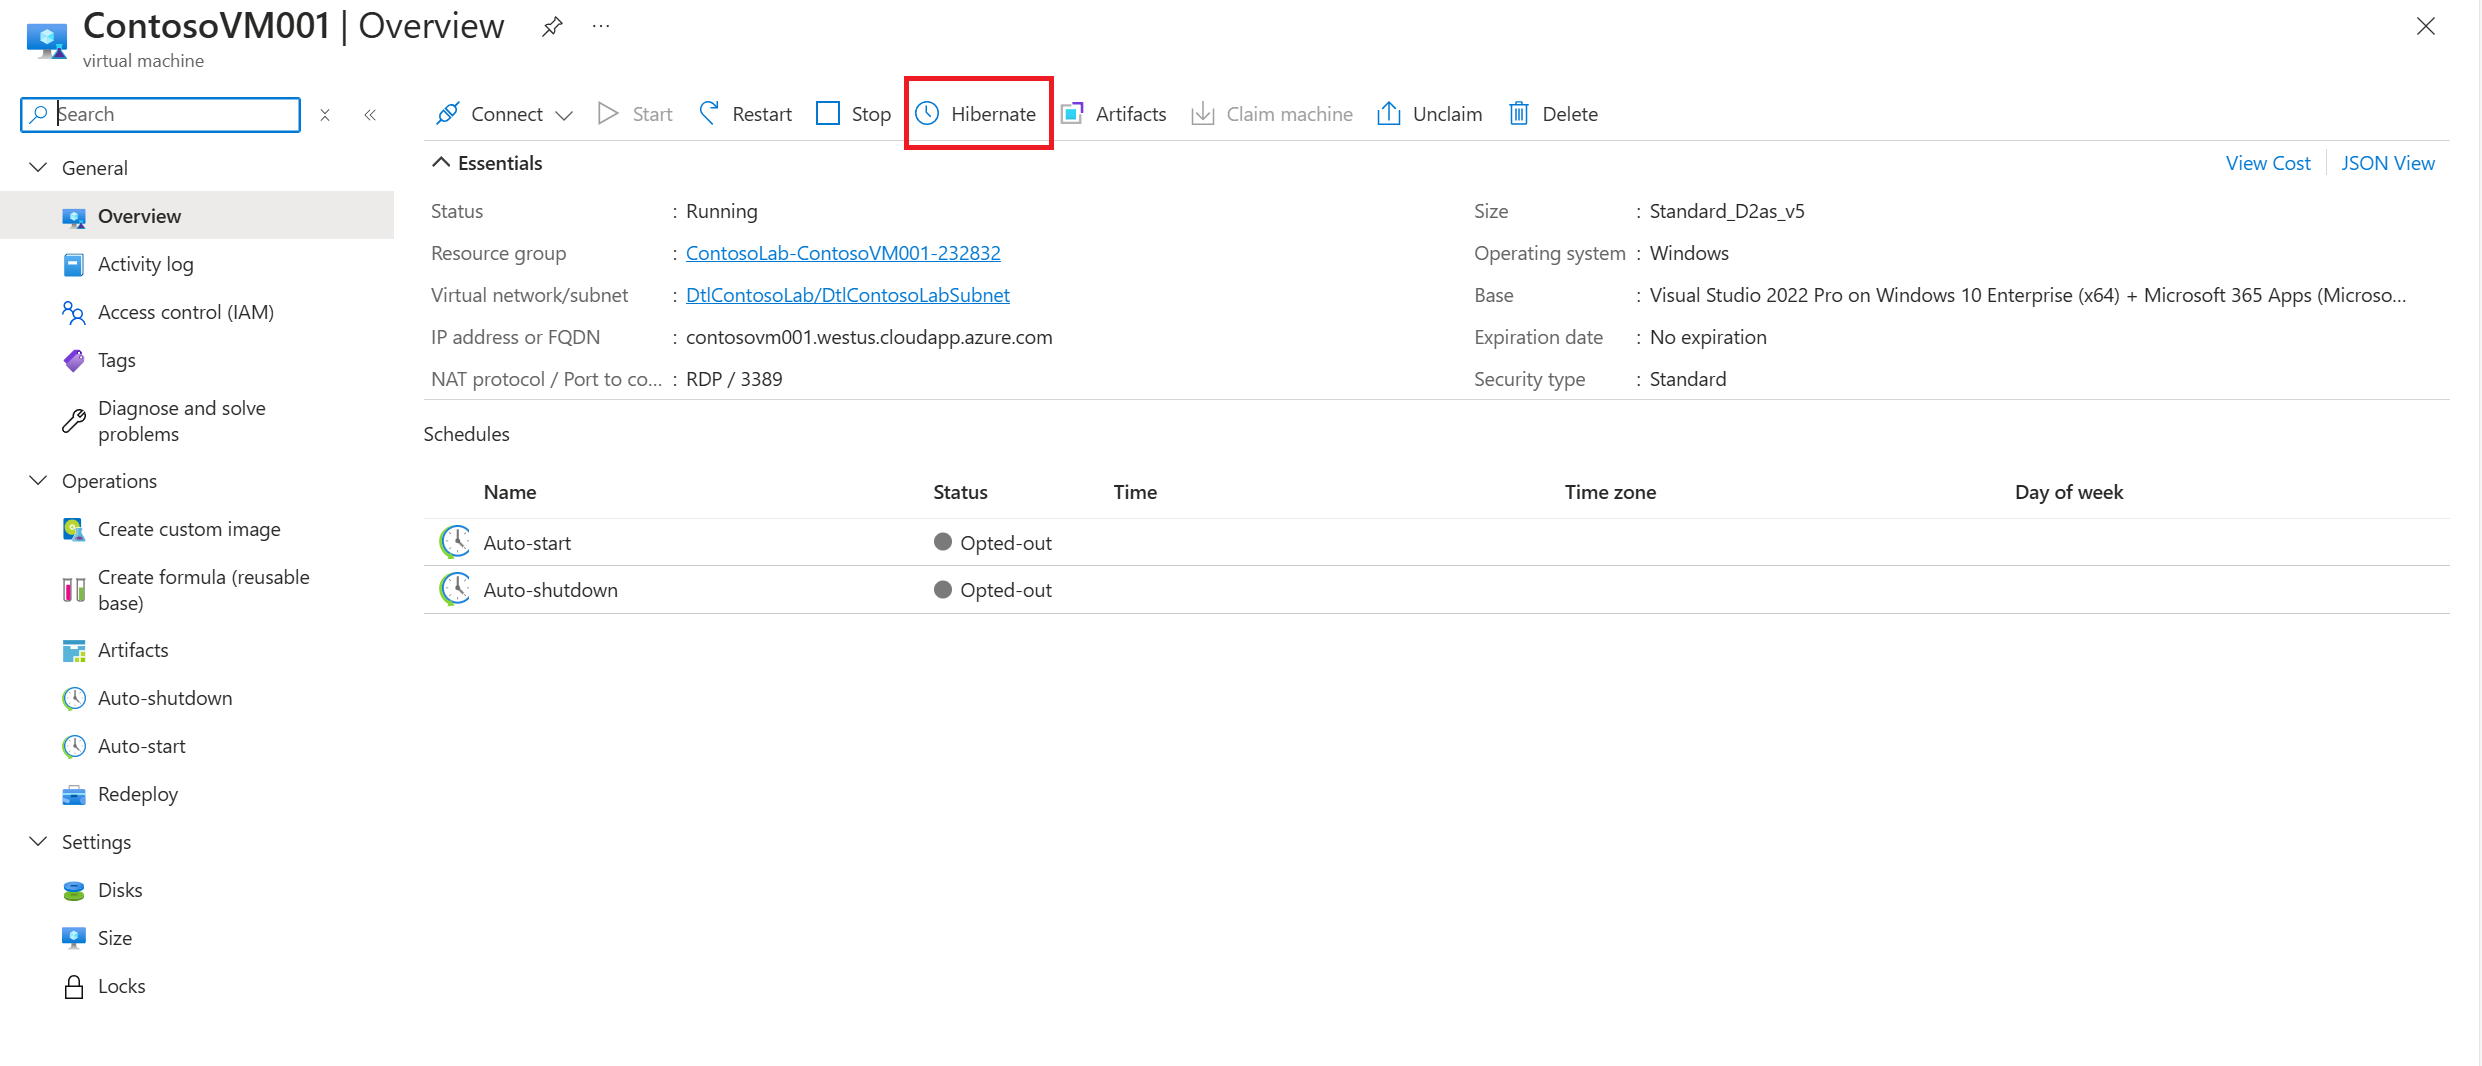Click the Disks icon in Settings

pos(74,890)
